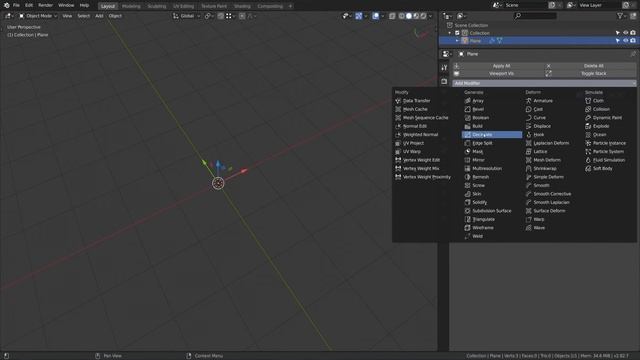Choose Decimate modifier

tap(492, 135)
